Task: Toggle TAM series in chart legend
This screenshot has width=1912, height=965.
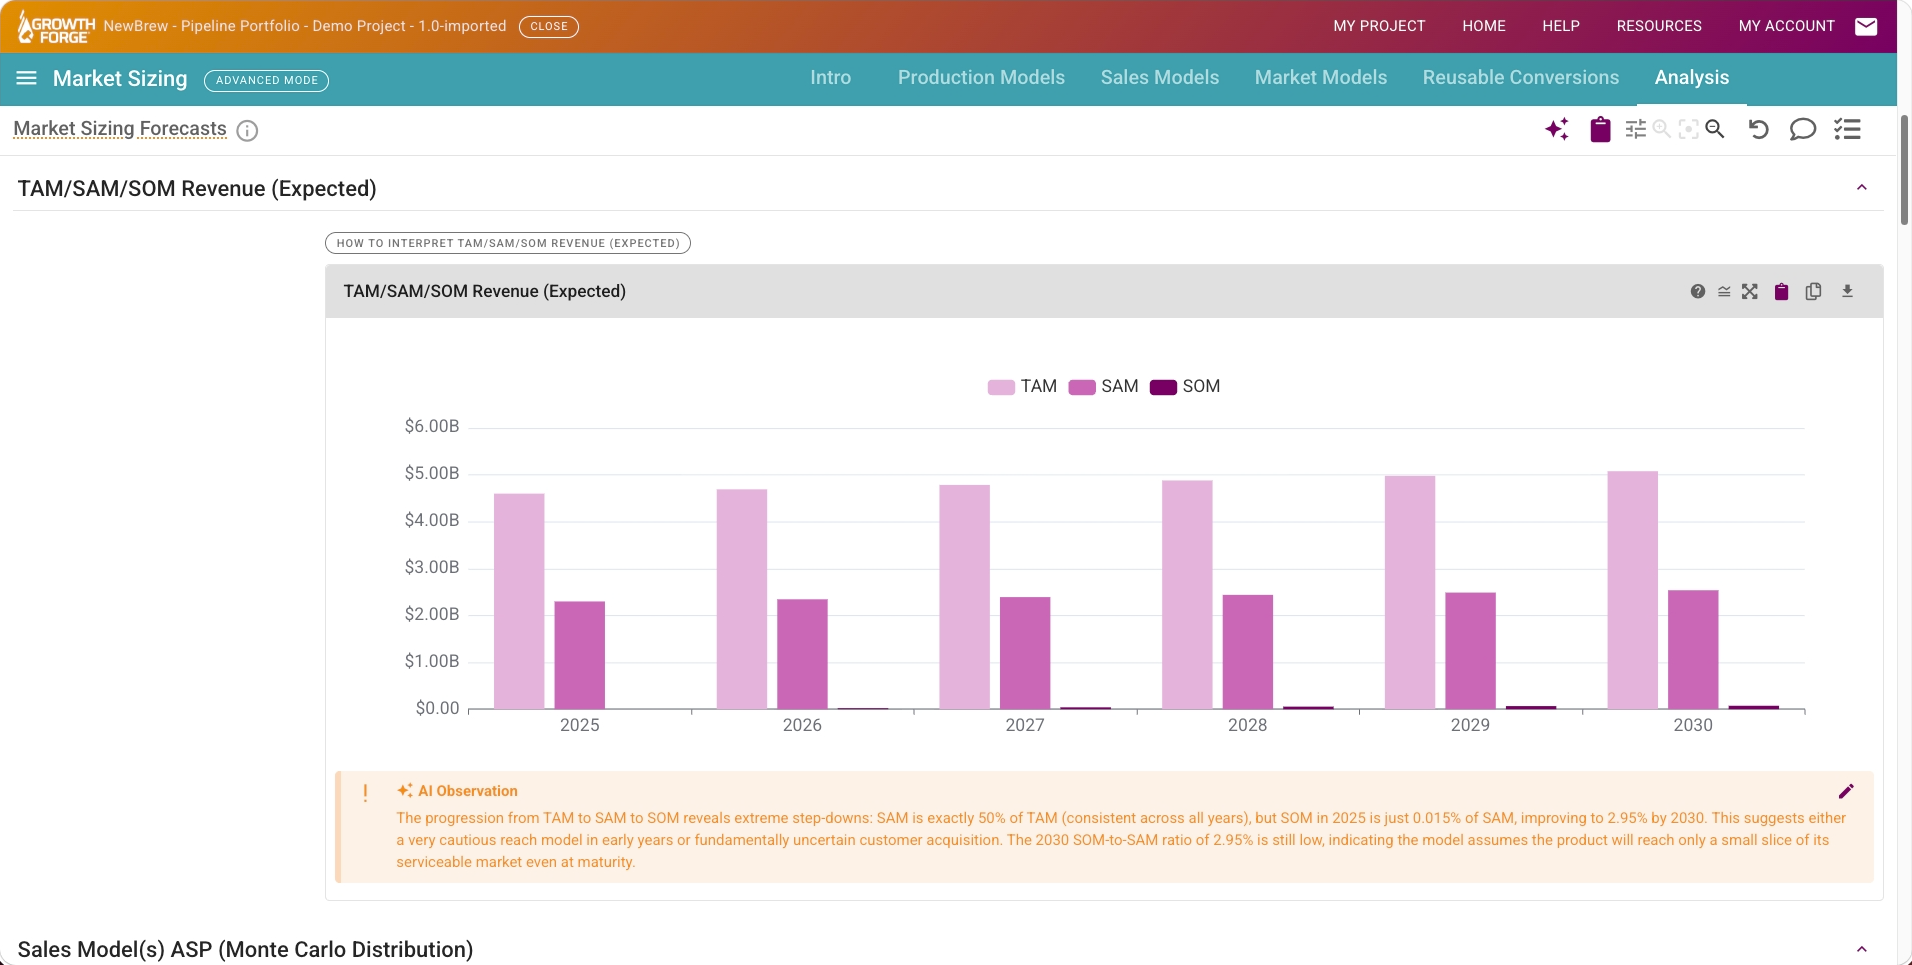Action: point(1022,387)
